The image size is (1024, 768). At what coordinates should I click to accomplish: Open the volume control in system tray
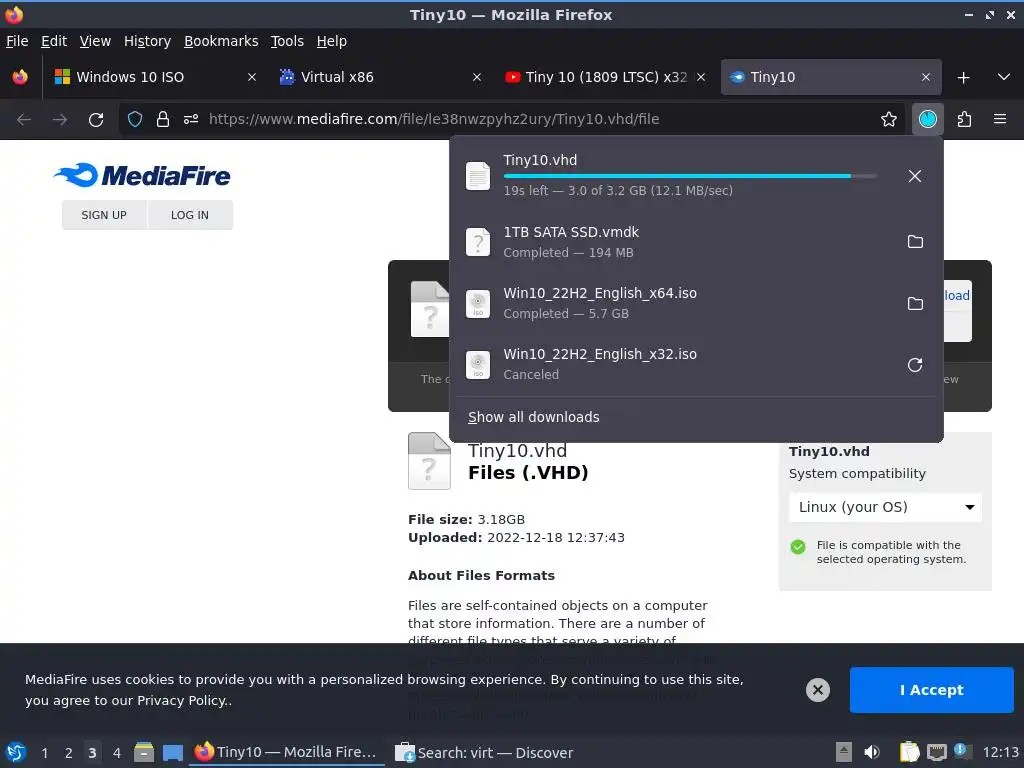(872, 752)
